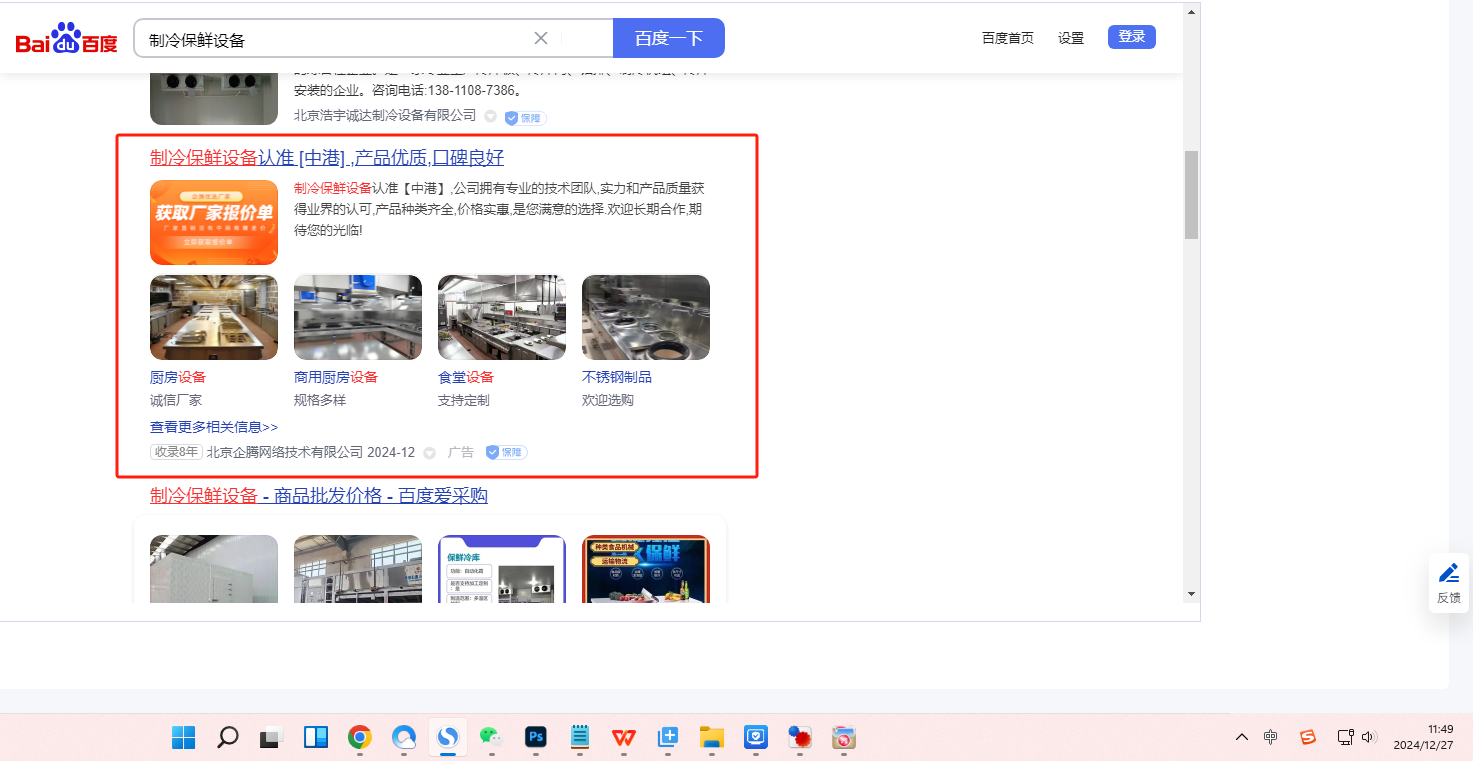The image size is (1473, 761).
Task: Open the Windows Start menu
Action: tap(184, 738)
